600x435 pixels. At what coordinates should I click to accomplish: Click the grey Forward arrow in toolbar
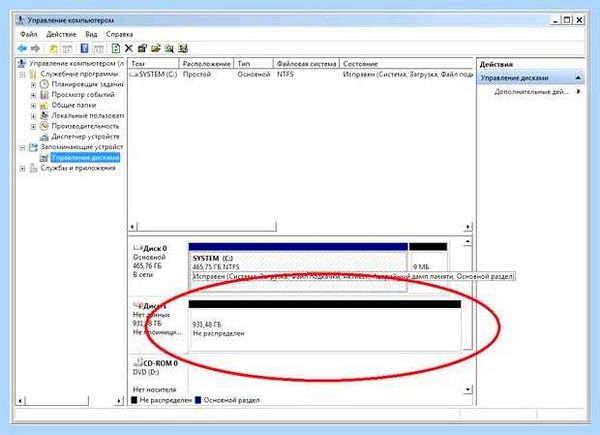click(36, 48)
